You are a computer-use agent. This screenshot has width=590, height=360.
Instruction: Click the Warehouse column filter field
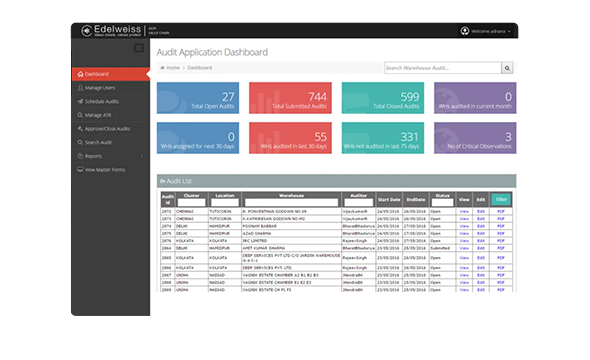click(291, 202)
